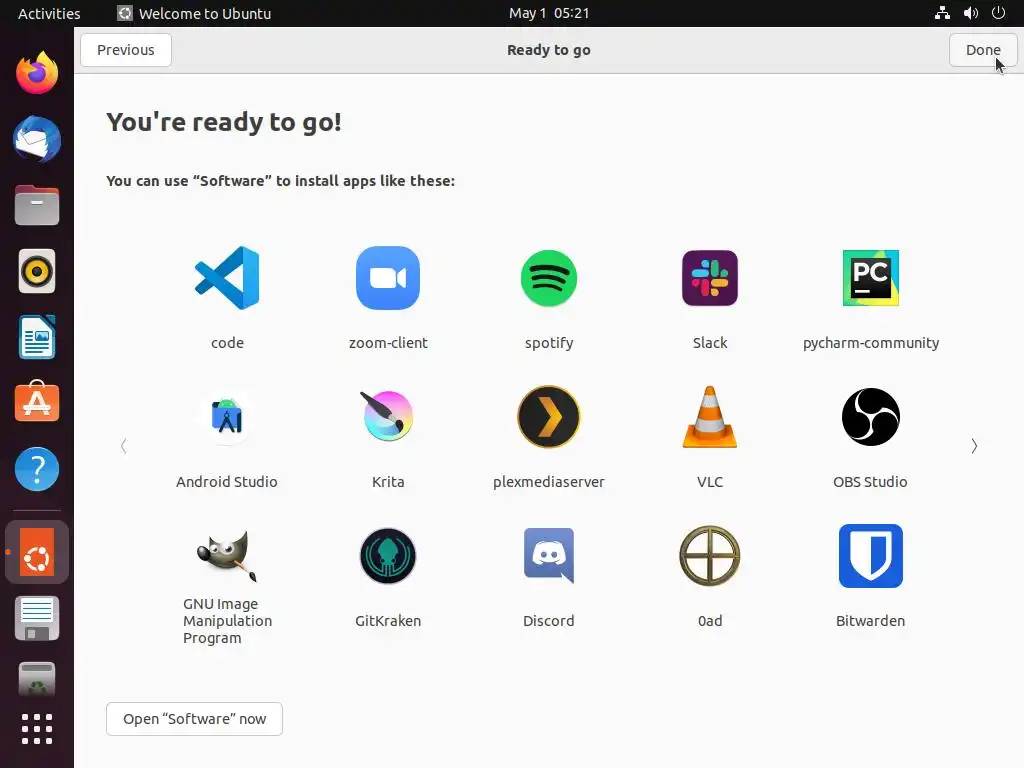Select the pycharm-community app icon
The image size is (1024, 768).
871,278
